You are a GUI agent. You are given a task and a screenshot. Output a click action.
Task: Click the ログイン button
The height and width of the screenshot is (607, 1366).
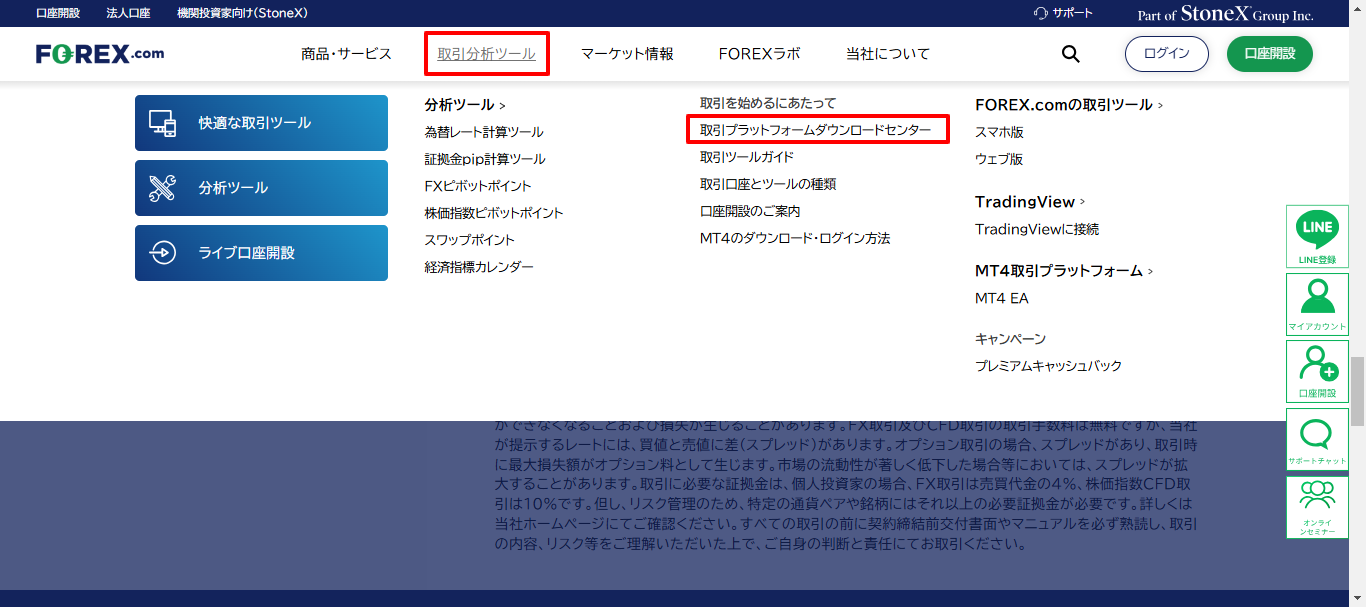pyautogui.click(x=1166, y=54)
